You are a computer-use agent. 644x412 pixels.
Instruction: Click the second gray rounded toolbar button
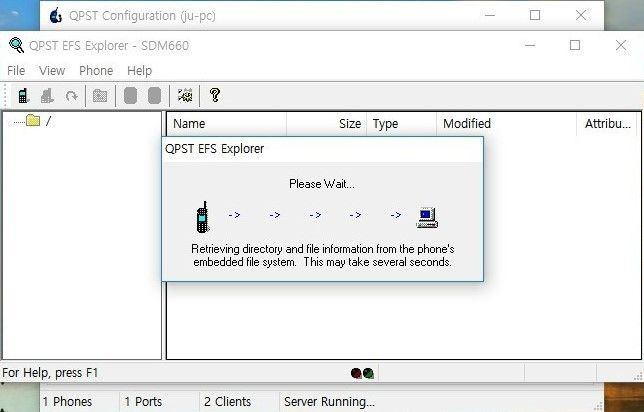(x=154, y=95)
